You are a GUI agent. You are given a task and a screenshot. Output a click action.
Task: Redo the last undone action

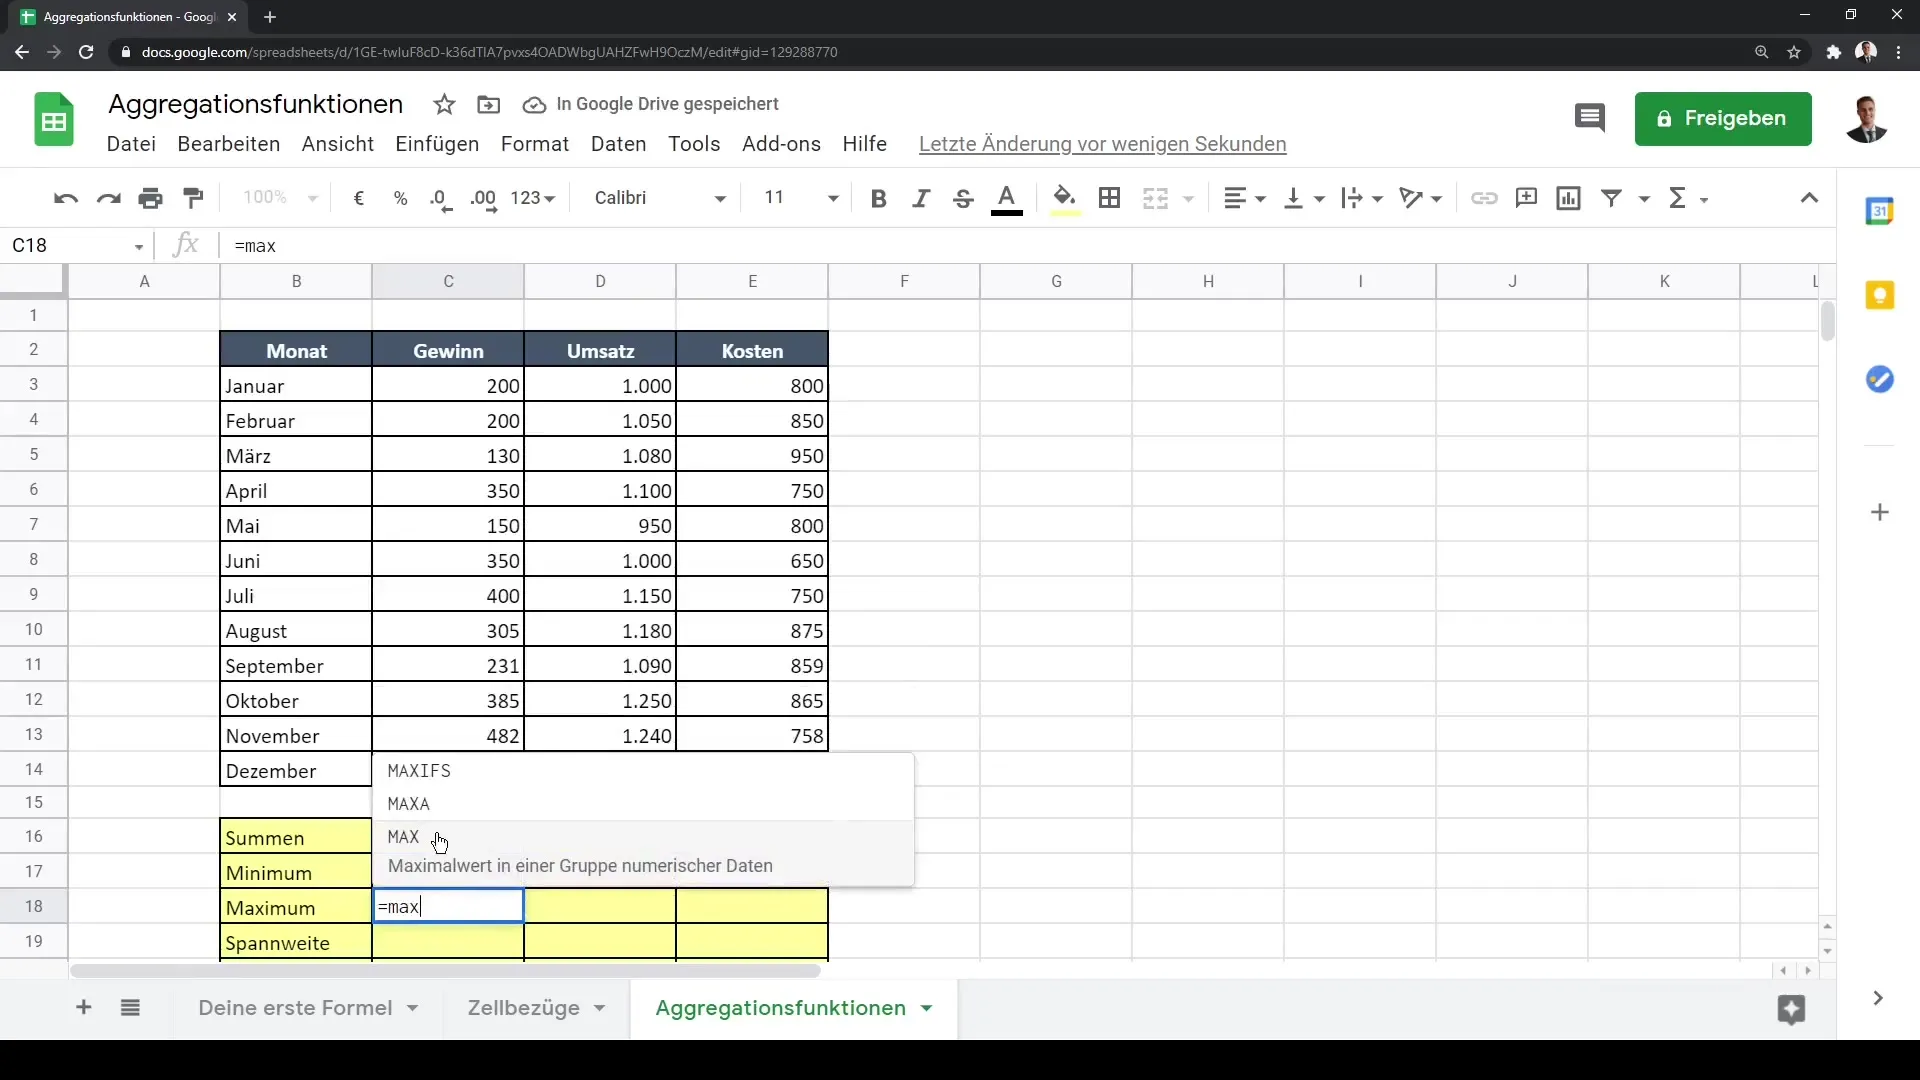coord(108,198)
